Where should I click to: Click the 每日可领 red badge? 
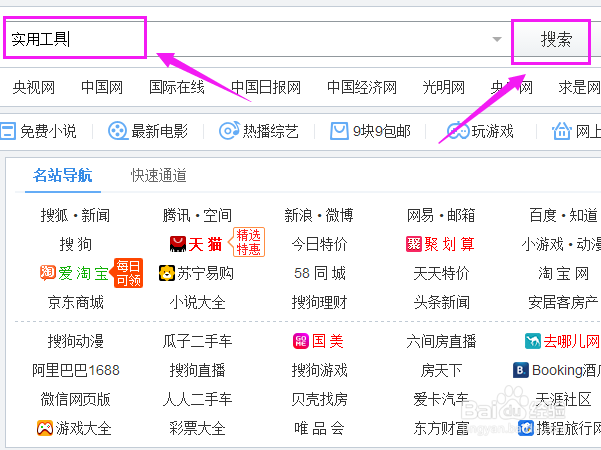pos(127,273)
